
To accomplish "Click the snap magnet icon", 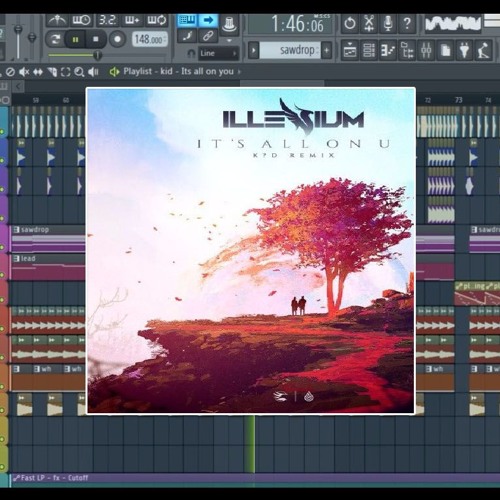I will point(191,53).
